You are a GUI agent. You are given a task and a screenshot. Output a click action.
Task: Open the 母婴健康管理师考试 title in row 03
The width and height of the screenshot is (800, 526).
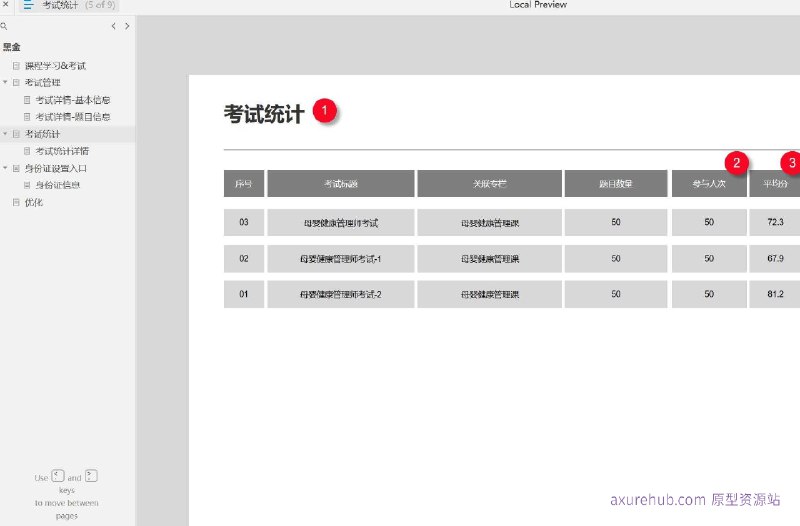coord(341,223)
